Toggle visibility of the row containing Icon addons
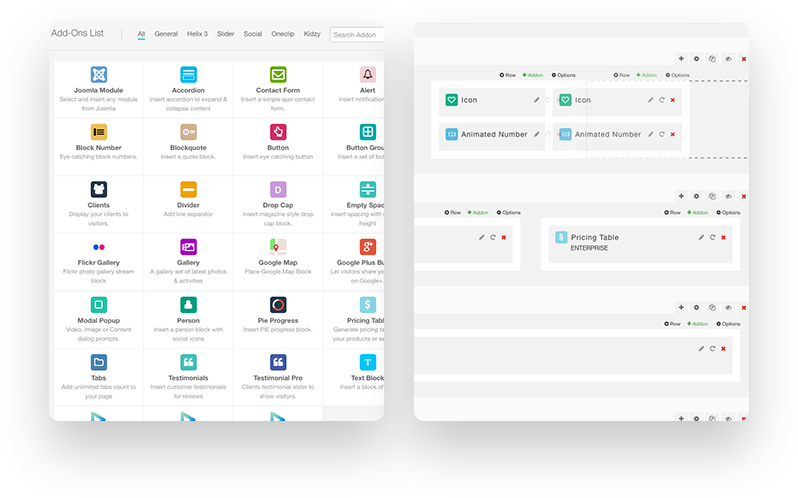798x498 pixels. pos(728,59)
